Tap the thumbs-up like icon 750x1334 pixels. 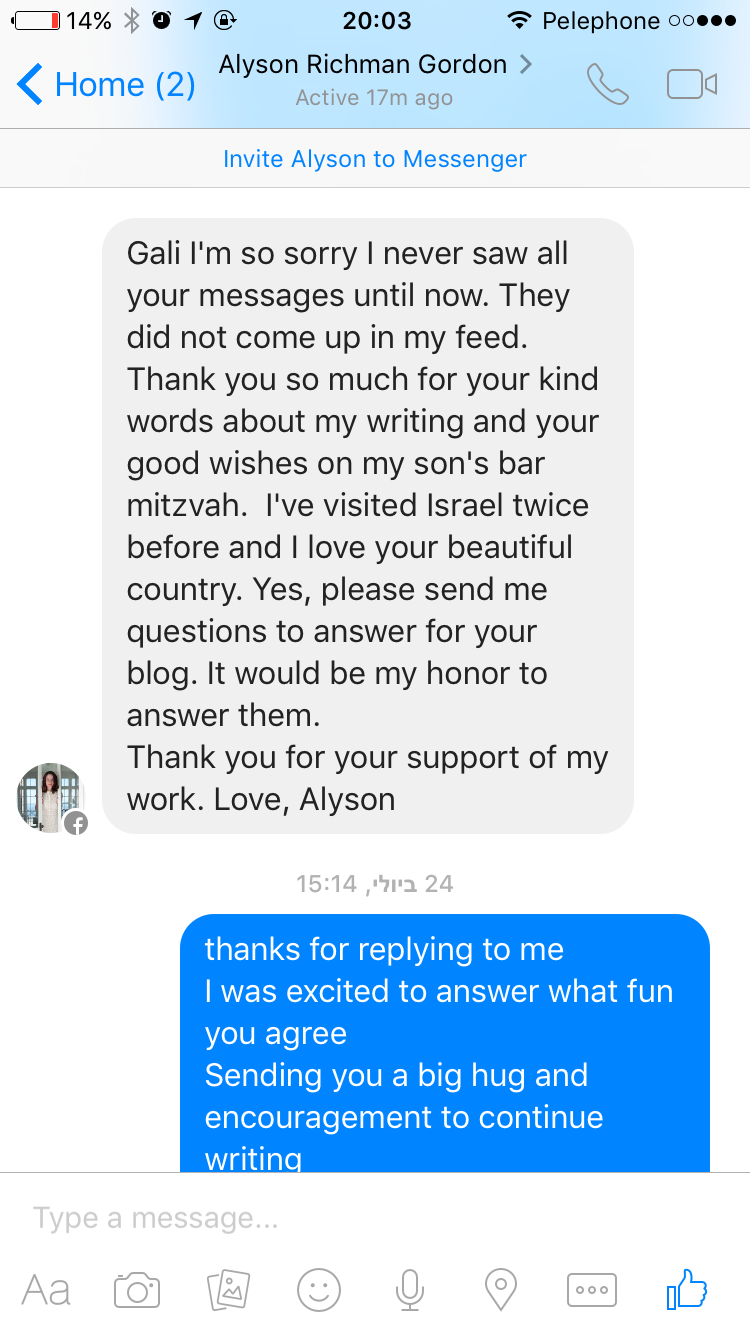[687, 1290]
